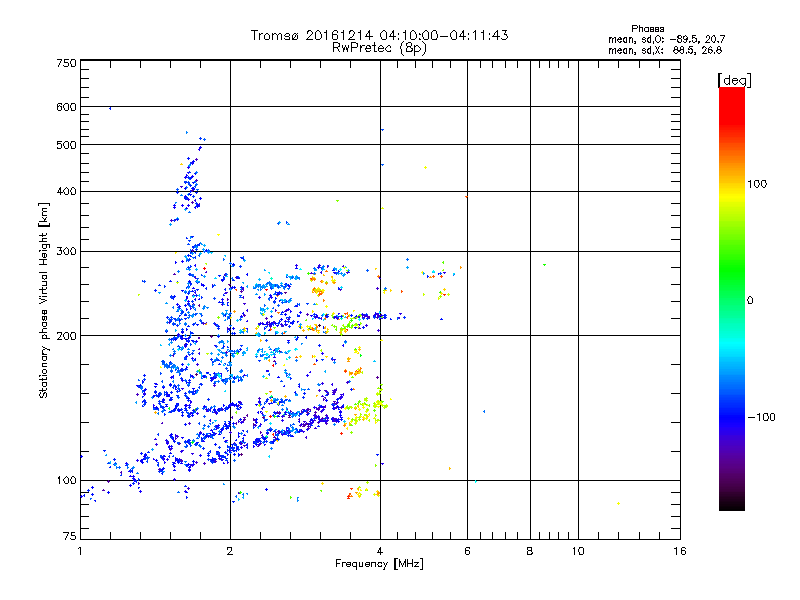Click the y-axis tick label '75'
Viewport: 800px width, 600px height.
pos(70,536)
